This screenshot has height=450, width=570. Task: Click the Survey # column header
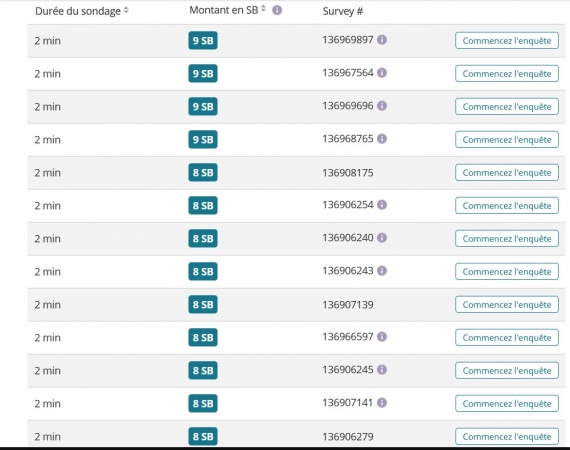[x=342, y=11]
